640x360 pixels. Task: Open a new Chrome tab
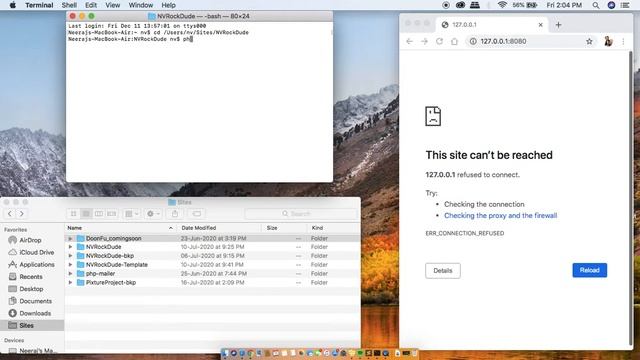558,24
